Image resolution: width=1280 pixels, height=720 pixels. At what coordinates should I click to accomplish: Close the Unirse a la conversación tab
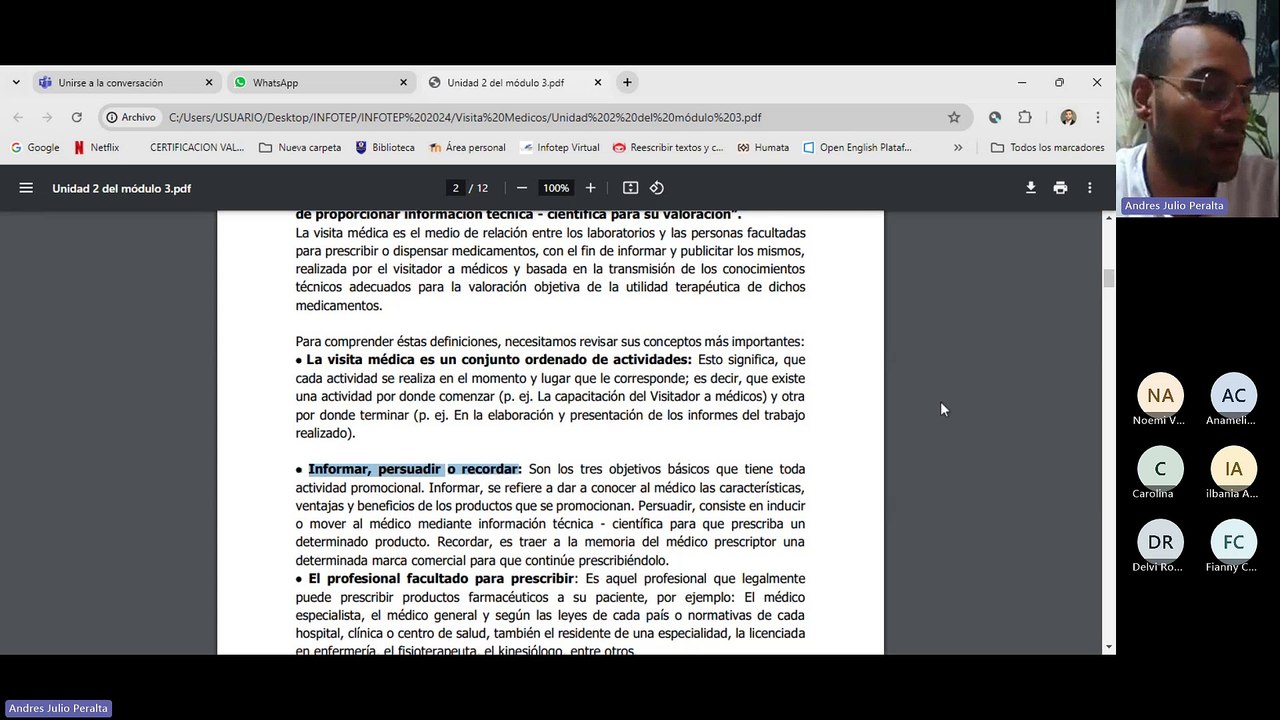click(209, 82)
